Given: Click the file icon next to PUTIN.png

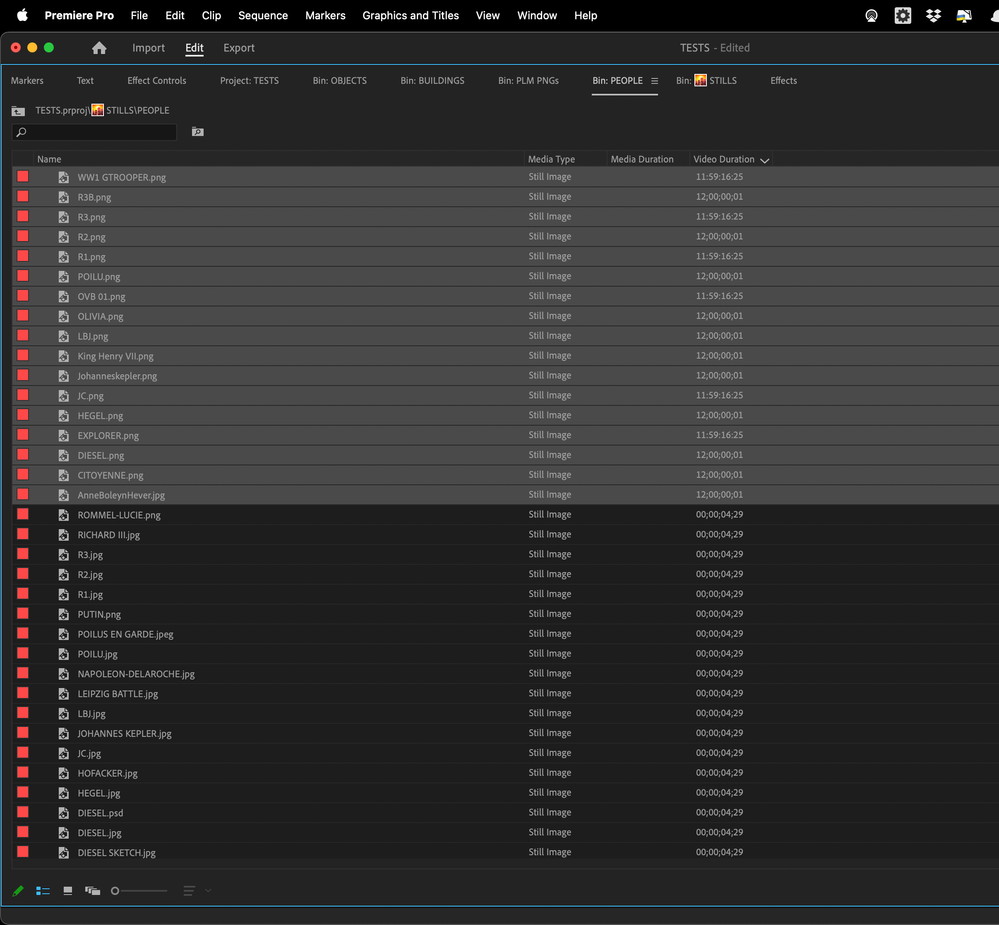Looking at the screenshot, I should (64, 614).
